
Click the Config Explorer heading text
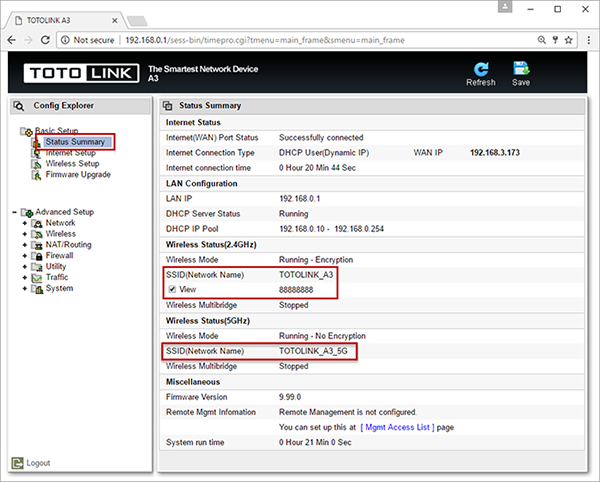pyautogui.click(x=64, y=106)
